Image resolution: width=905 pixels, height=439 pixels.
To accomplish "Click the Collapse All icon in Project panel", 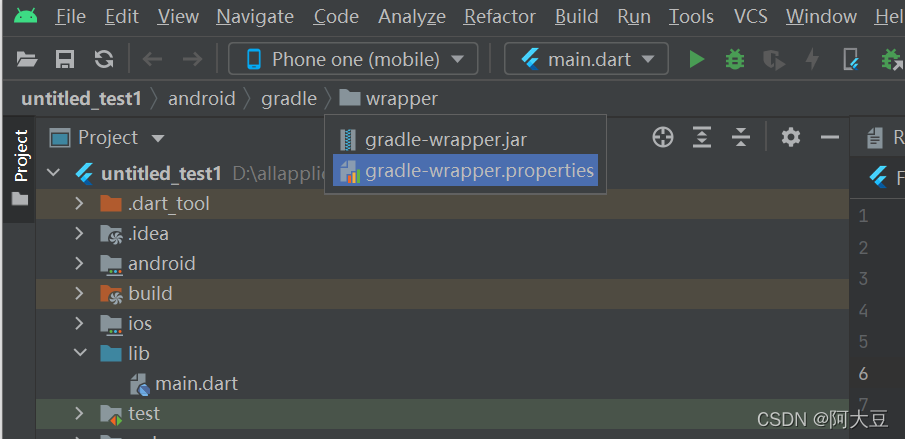I will pyautogui.click(x=741, y=137).
